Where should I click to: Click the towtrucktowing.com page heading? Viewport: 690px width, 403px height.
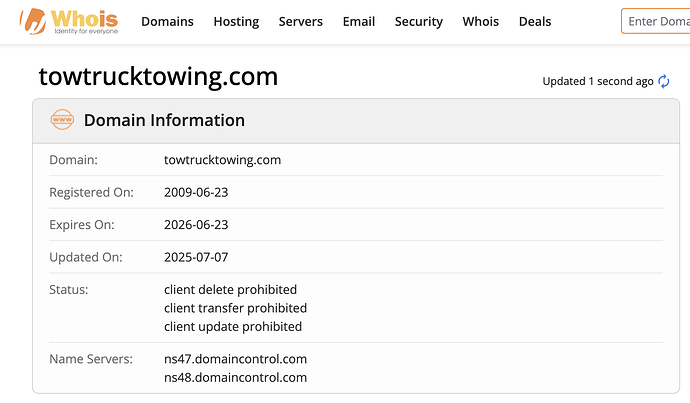158,76
